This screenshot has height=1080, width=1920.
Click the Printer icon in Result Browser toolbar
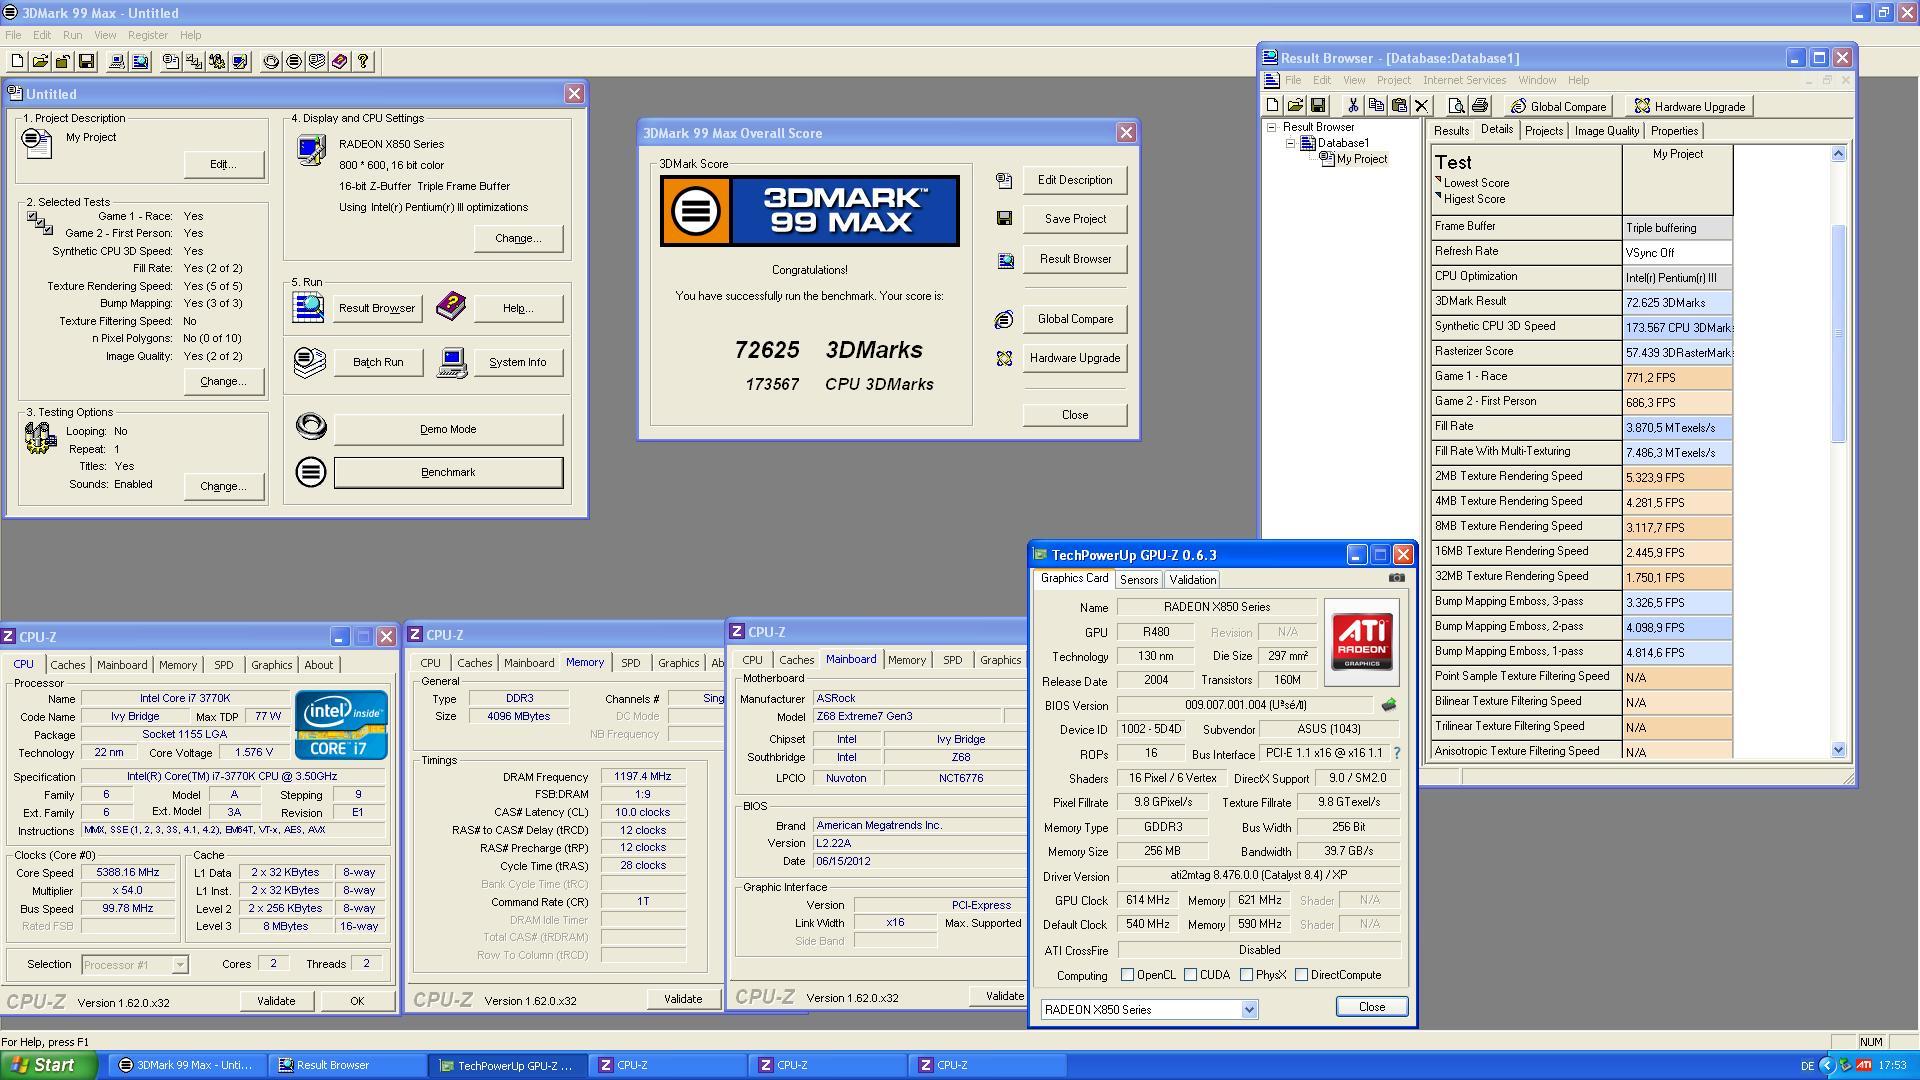point(1480,106)
